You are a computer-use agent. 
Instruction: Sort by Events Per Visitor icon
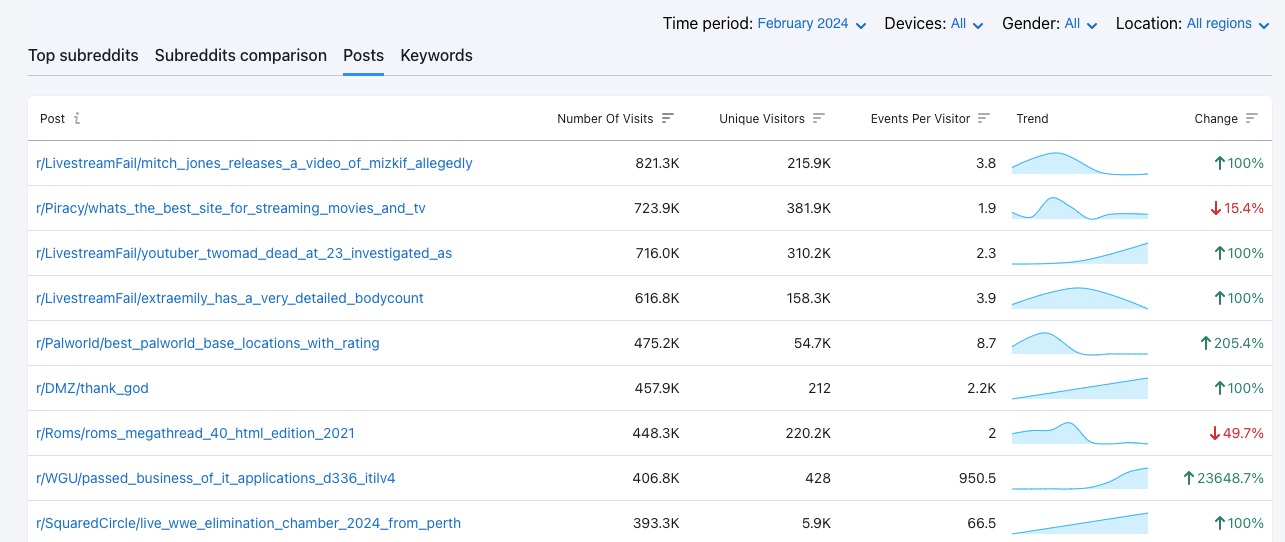pos(984,118)
